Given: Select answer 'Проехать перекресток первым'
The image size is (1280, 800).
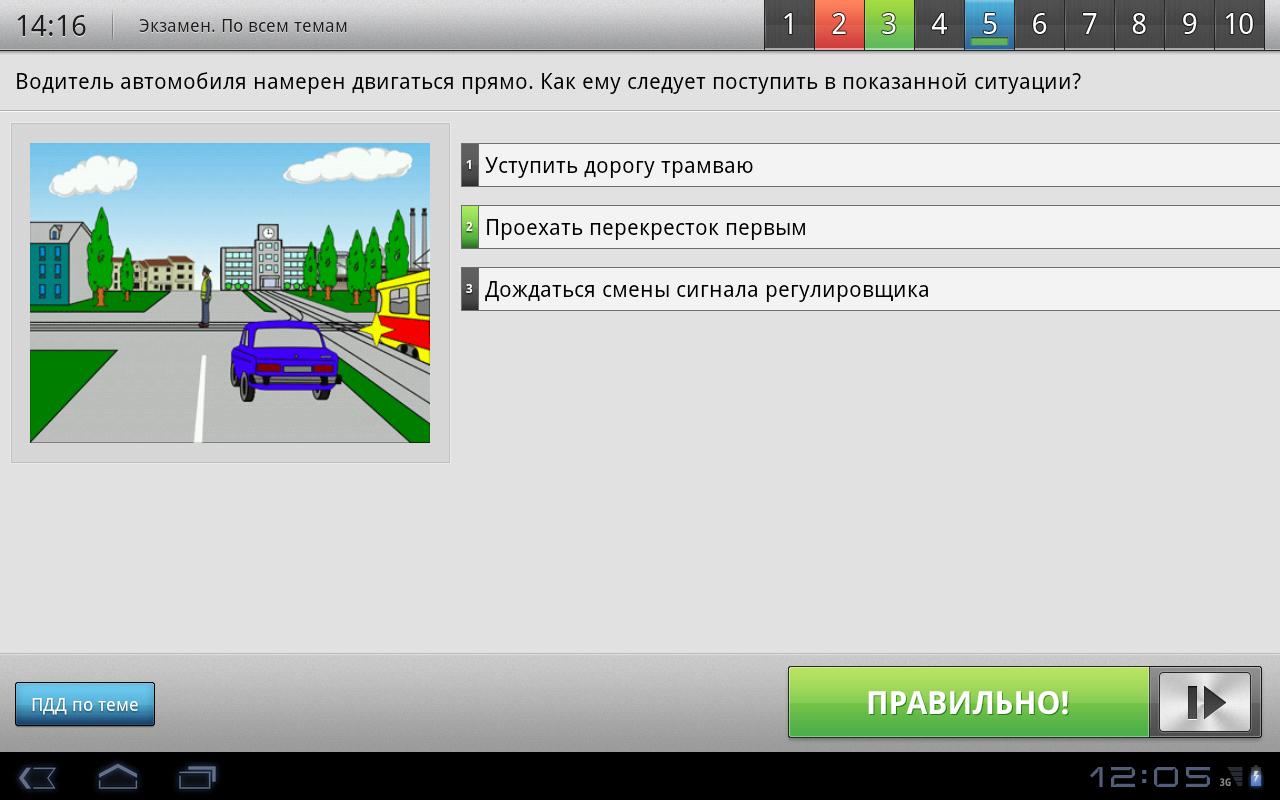Looking at the screenshot, I should 870,227.
